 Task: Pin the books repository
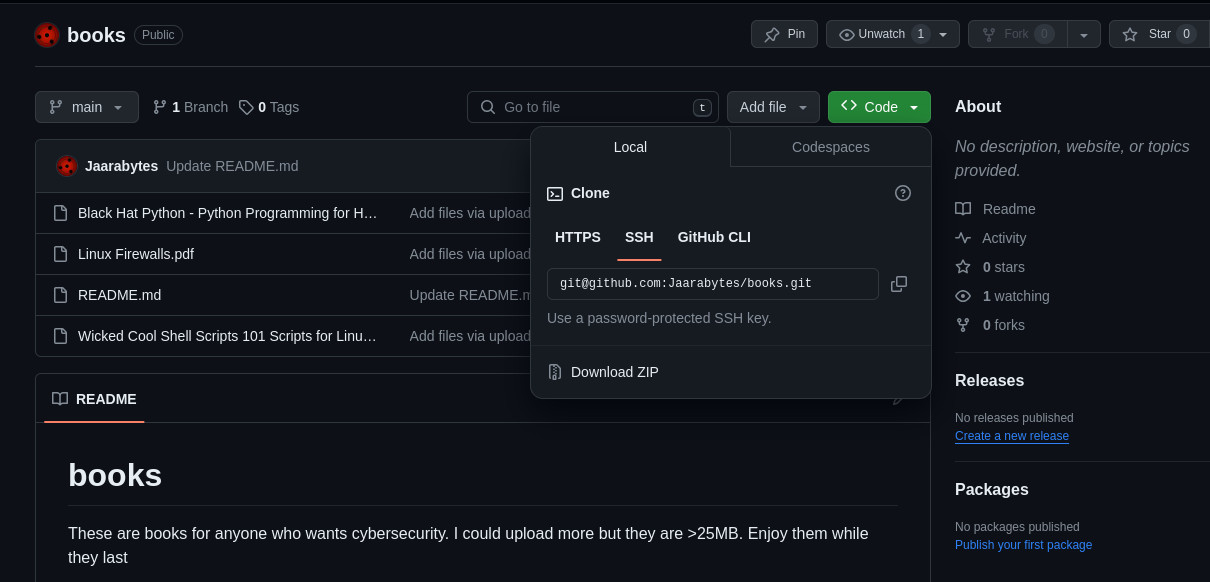[785, 34]
